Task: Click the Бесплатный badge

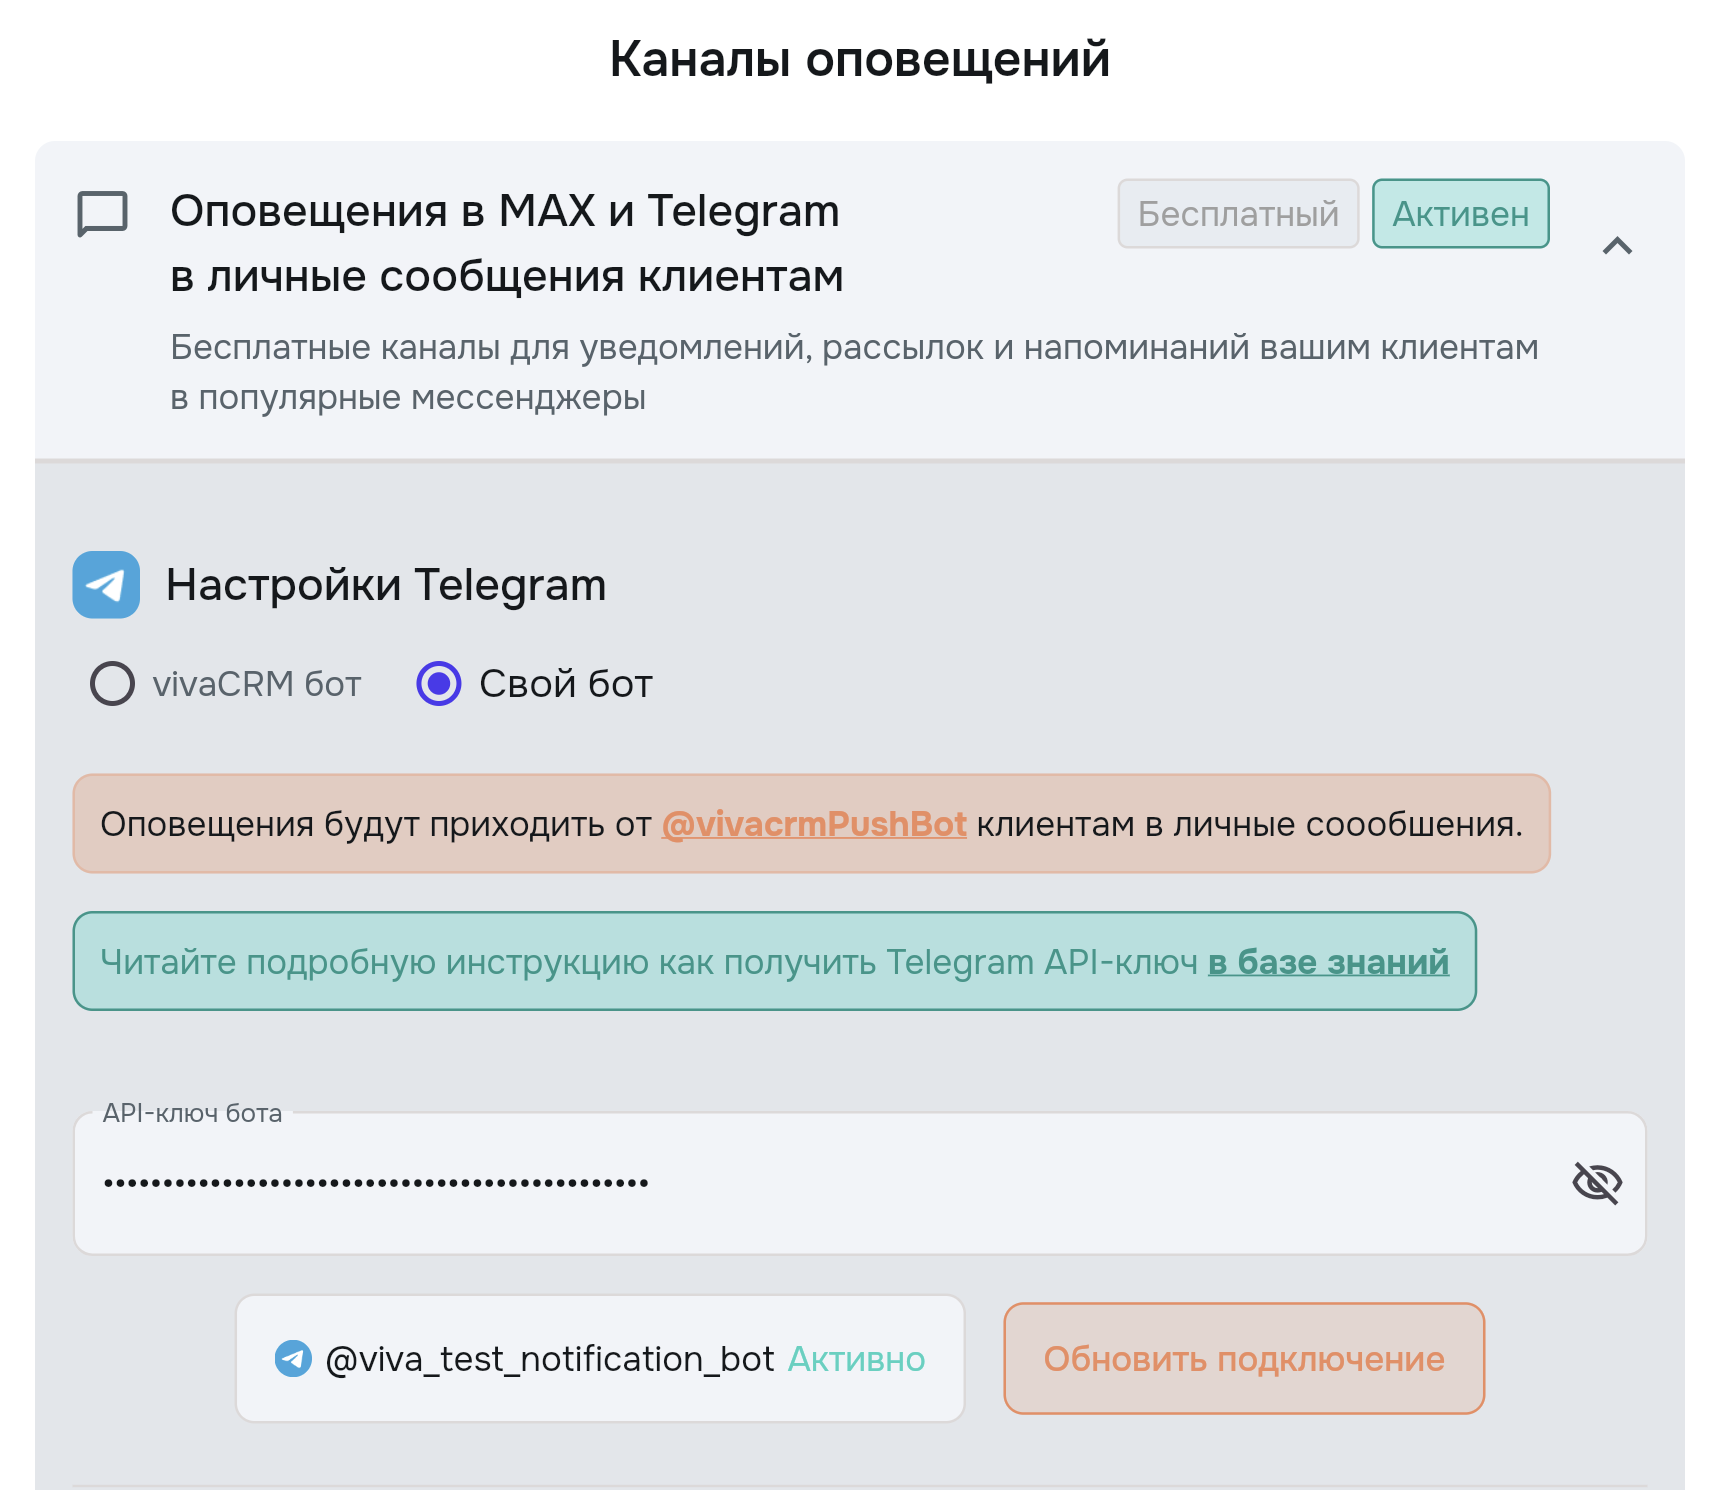Action: tap(1237, 214)
